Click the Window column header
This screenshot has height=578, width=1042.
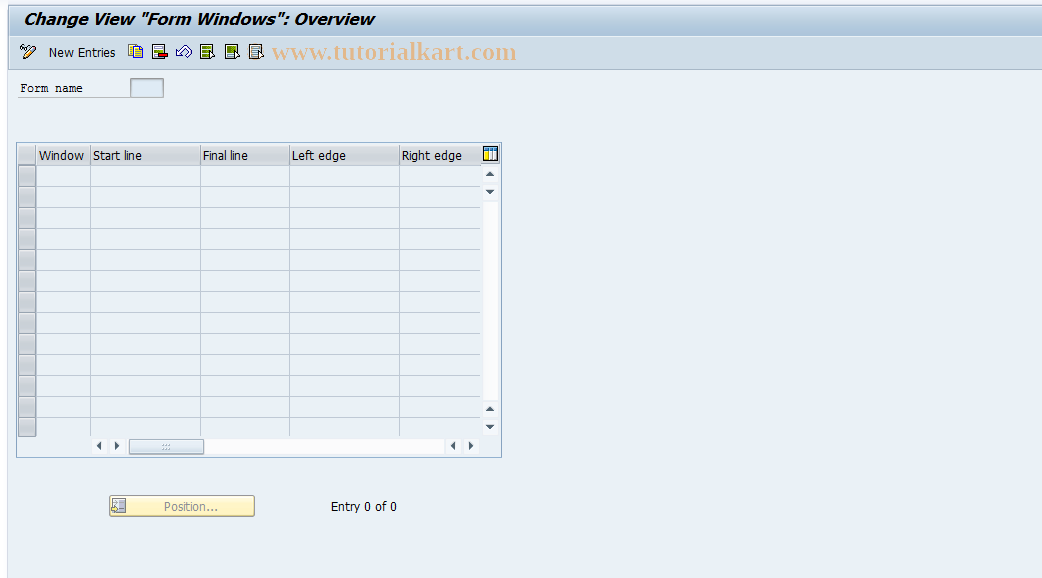[63, 155]
